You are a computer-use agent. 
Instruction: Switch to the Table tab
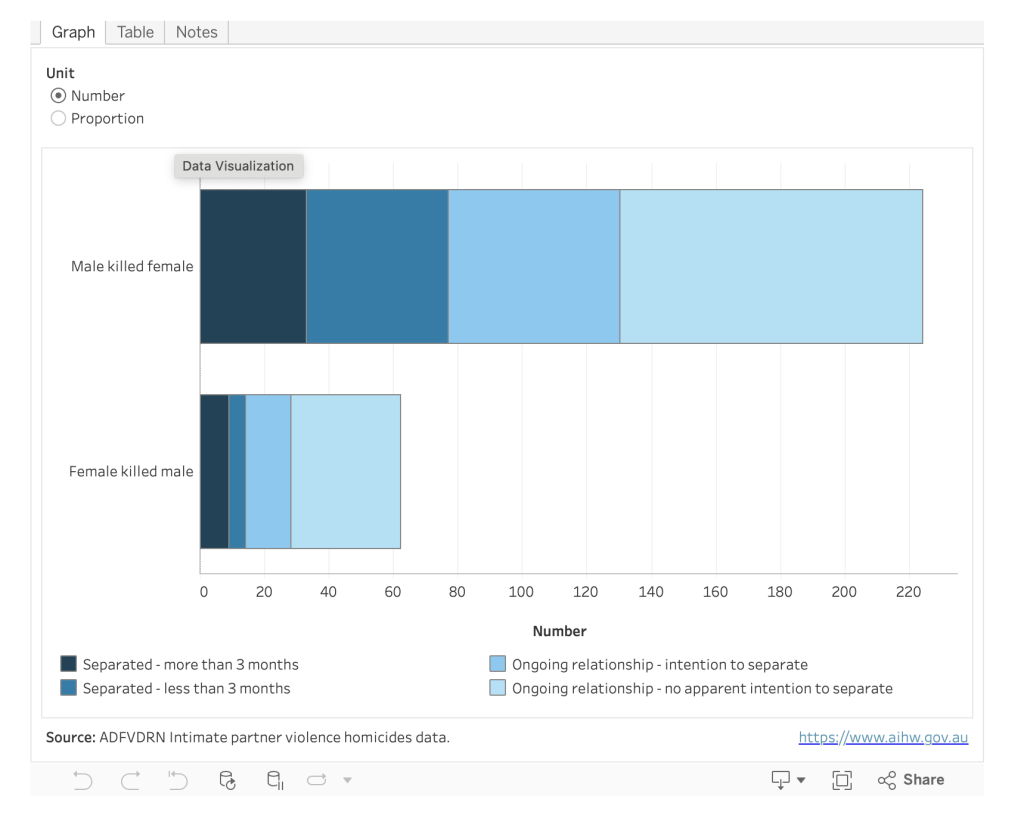(135, 32)
